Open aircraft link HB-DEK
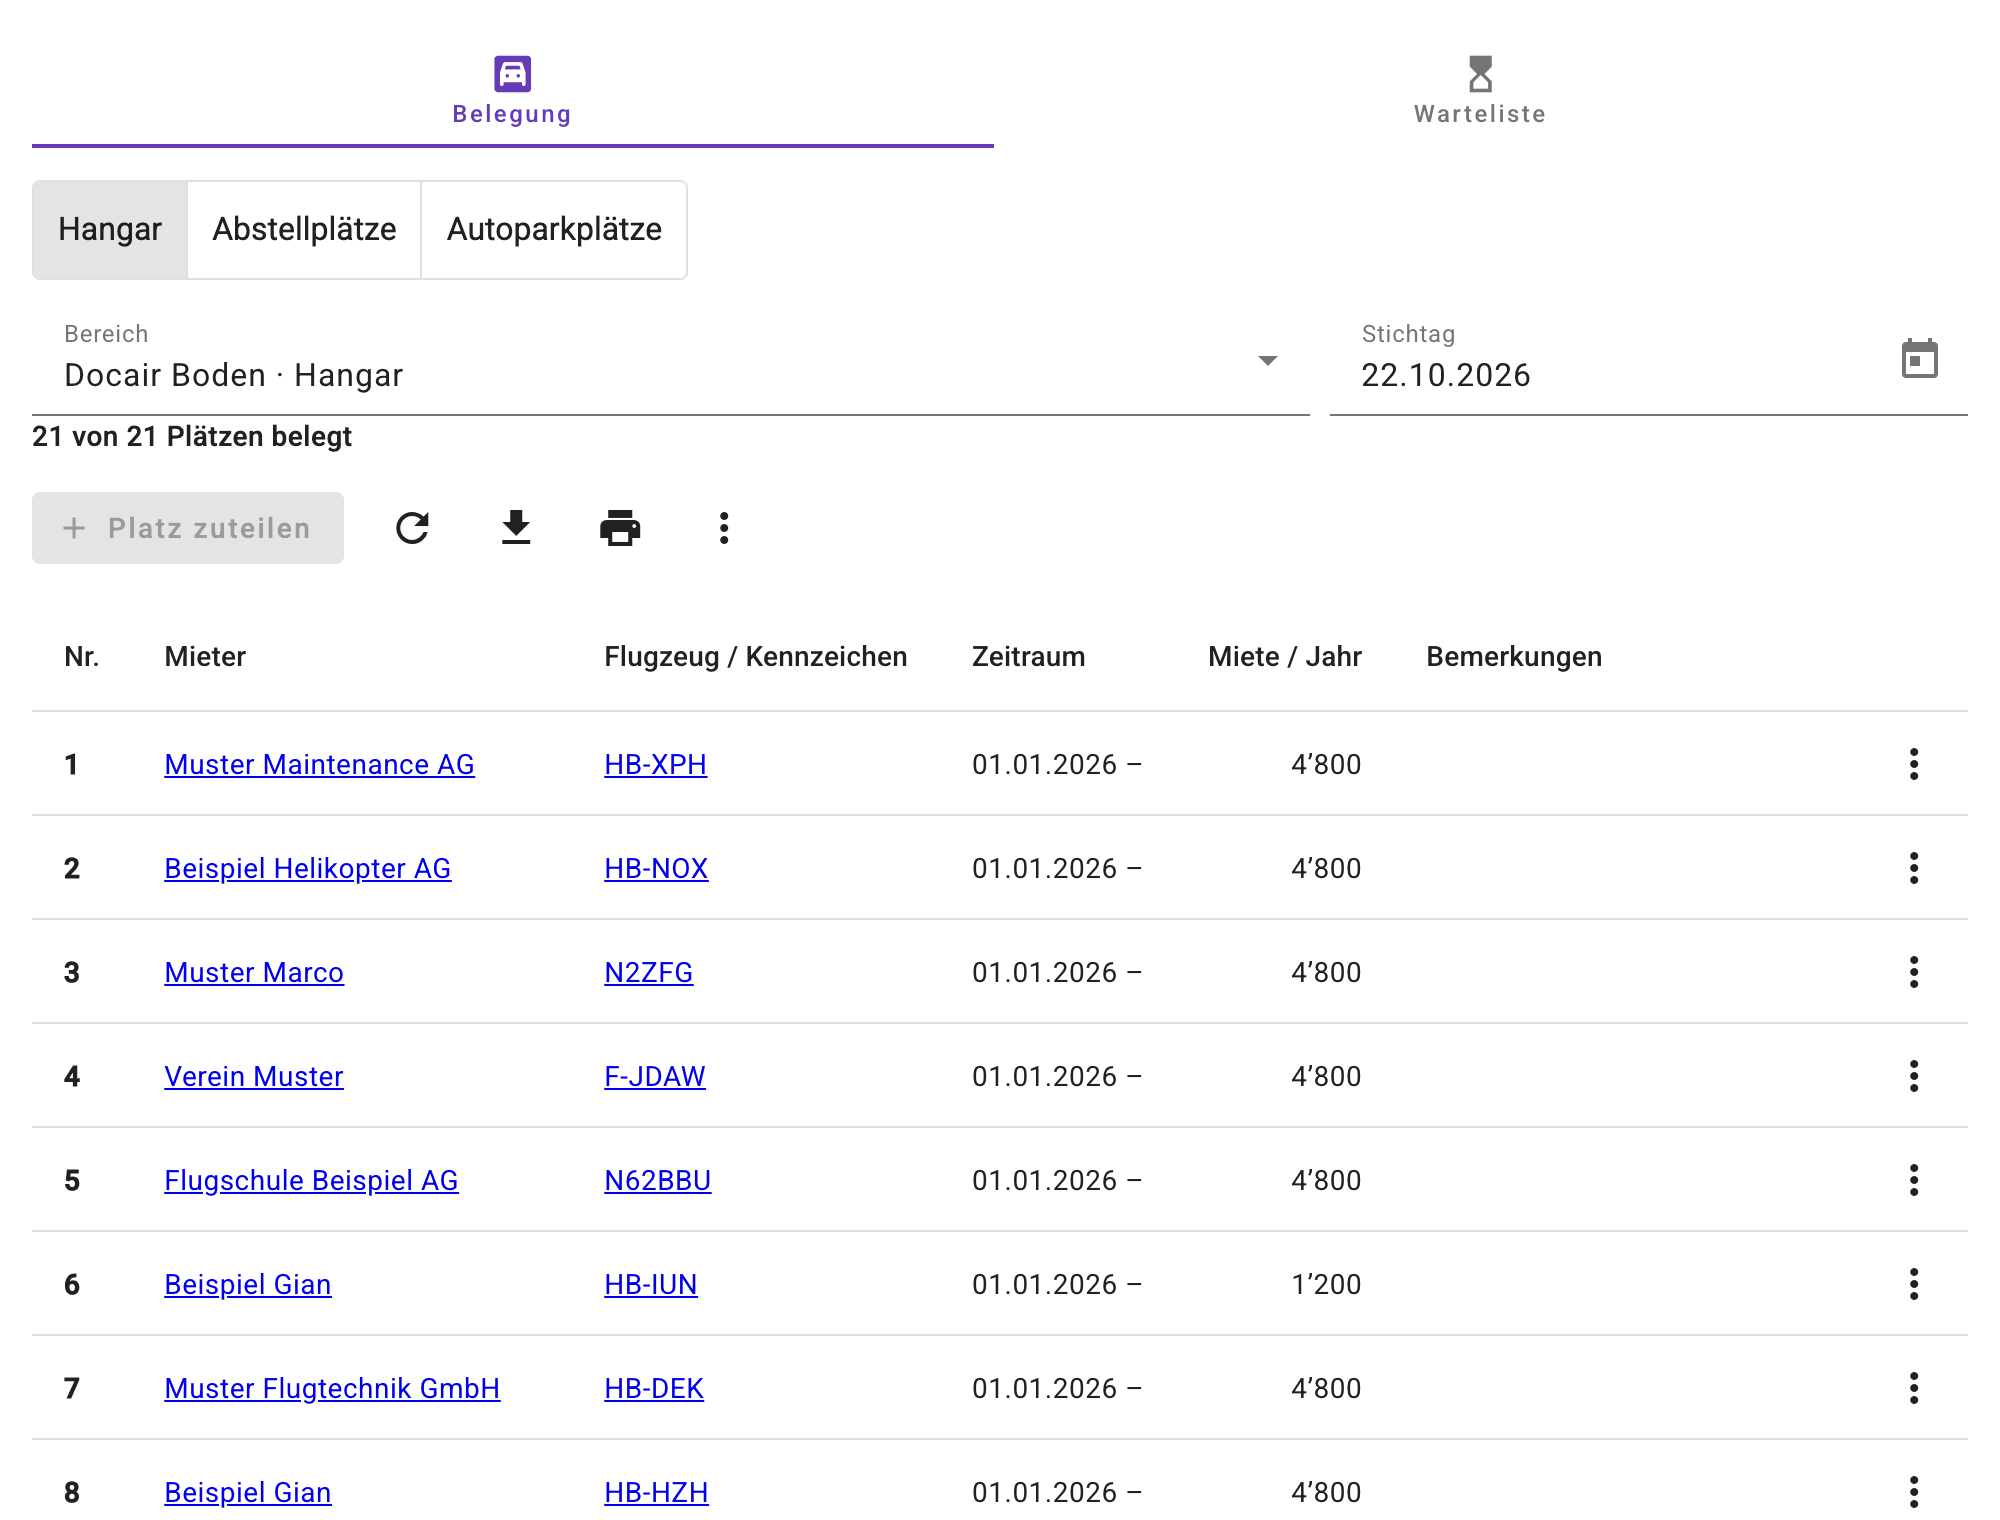The width and height of the screenshot is (2000, 1520). (654, 1388)
